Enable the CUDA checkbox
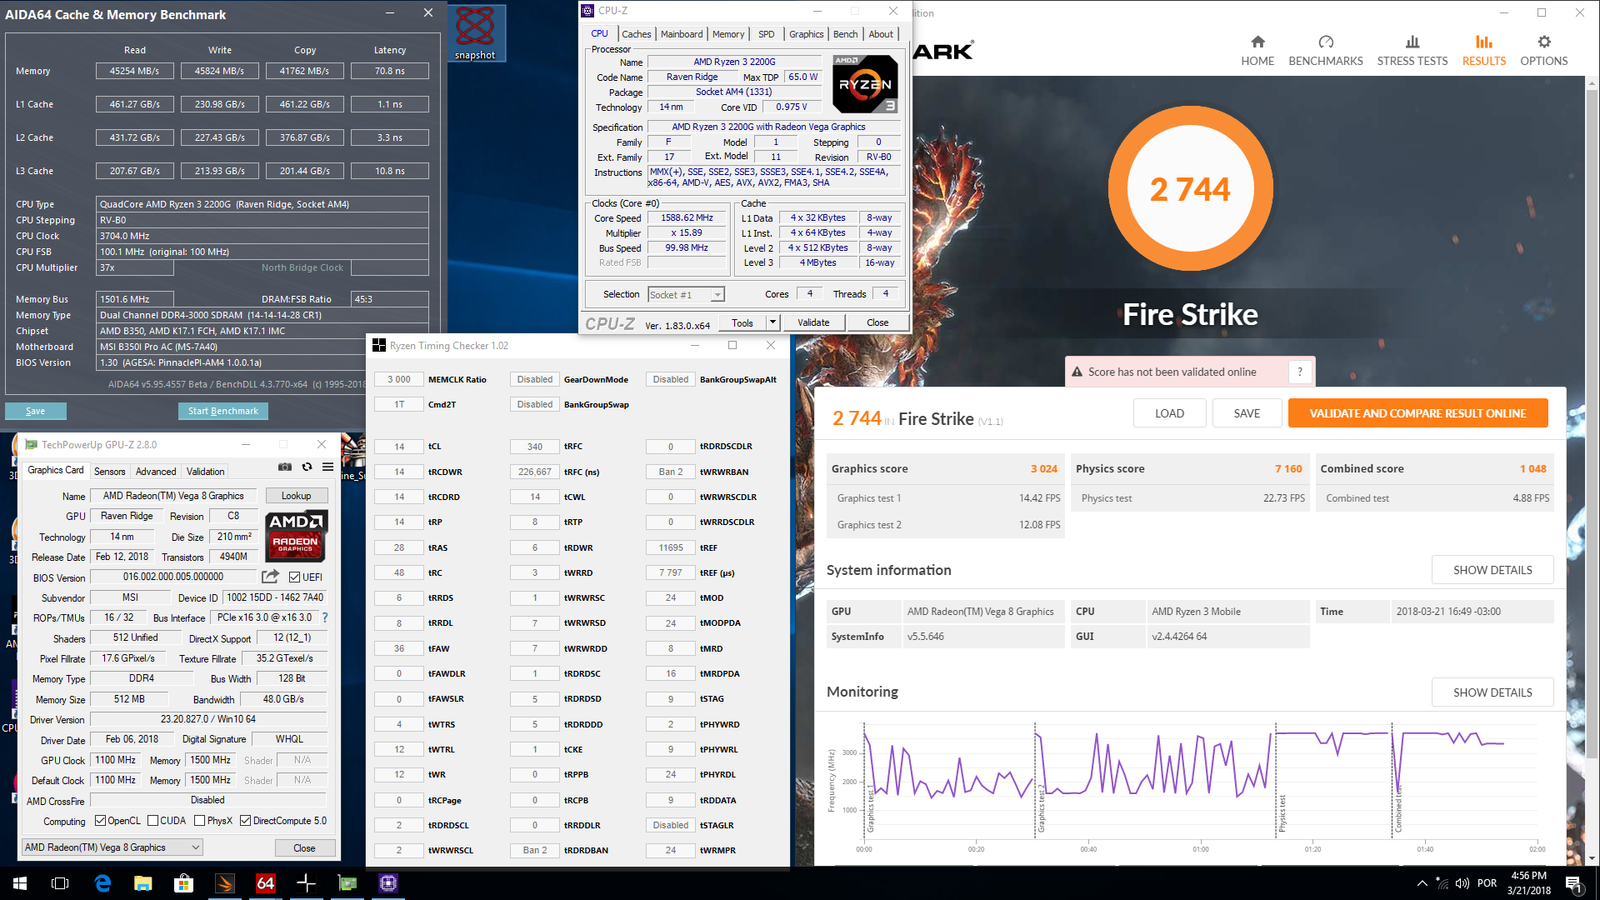Screen dimensions: 1600x900 pos(153,821)
